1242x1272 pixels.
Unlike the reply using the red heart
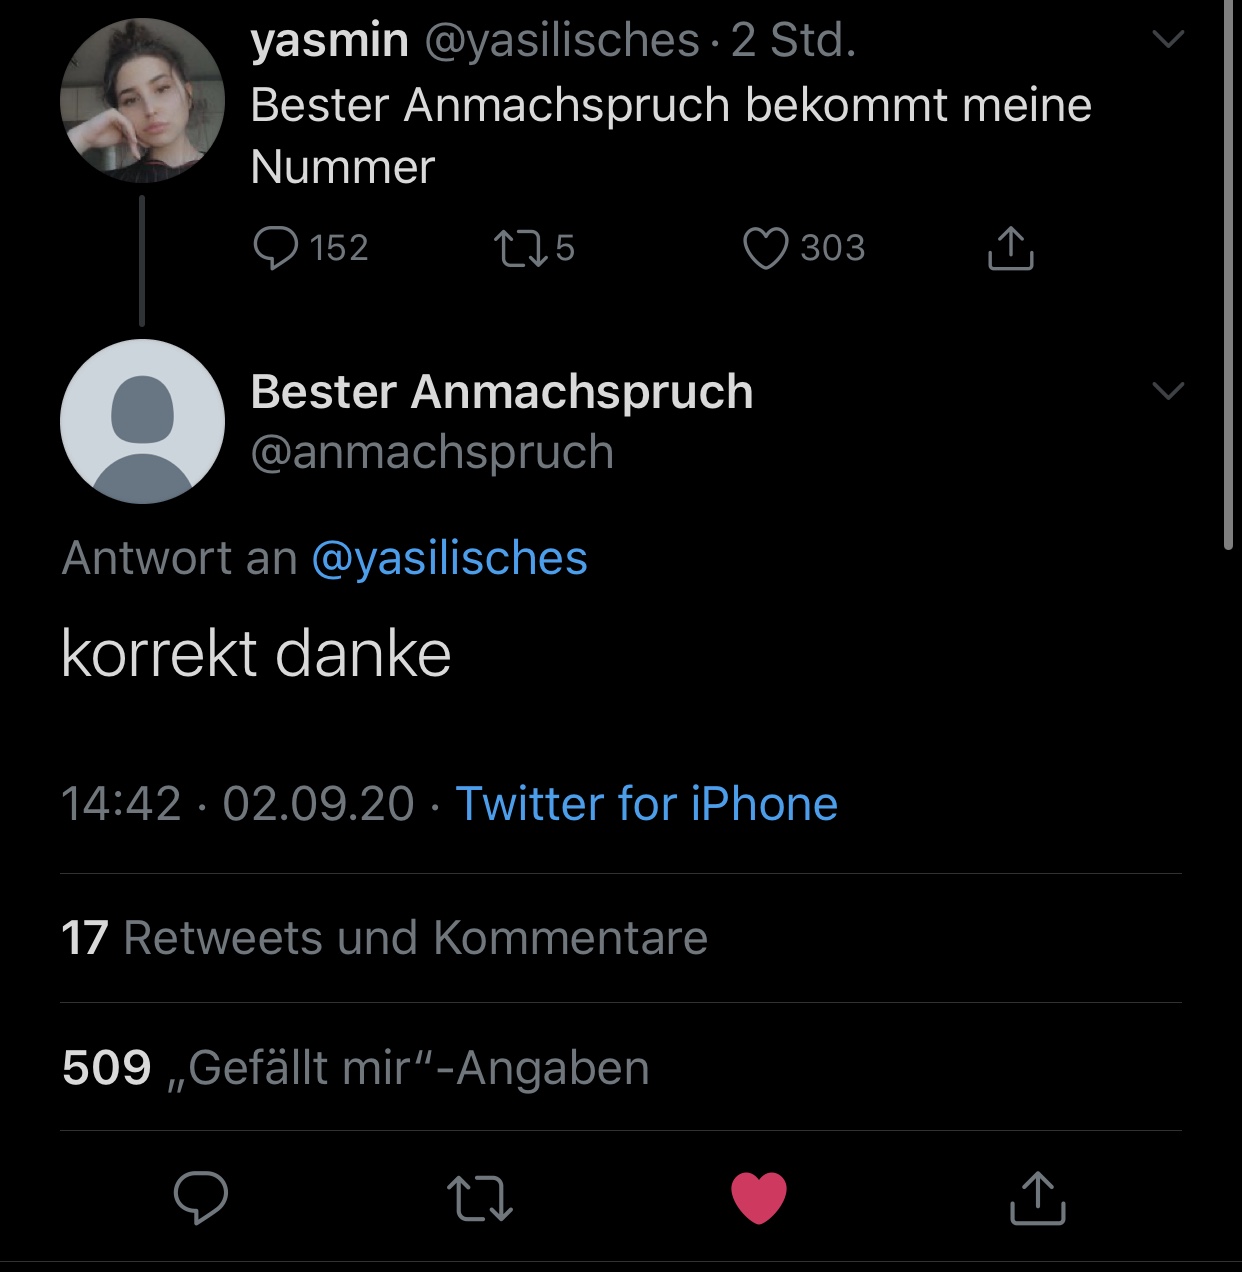(x=759, y=1197)
